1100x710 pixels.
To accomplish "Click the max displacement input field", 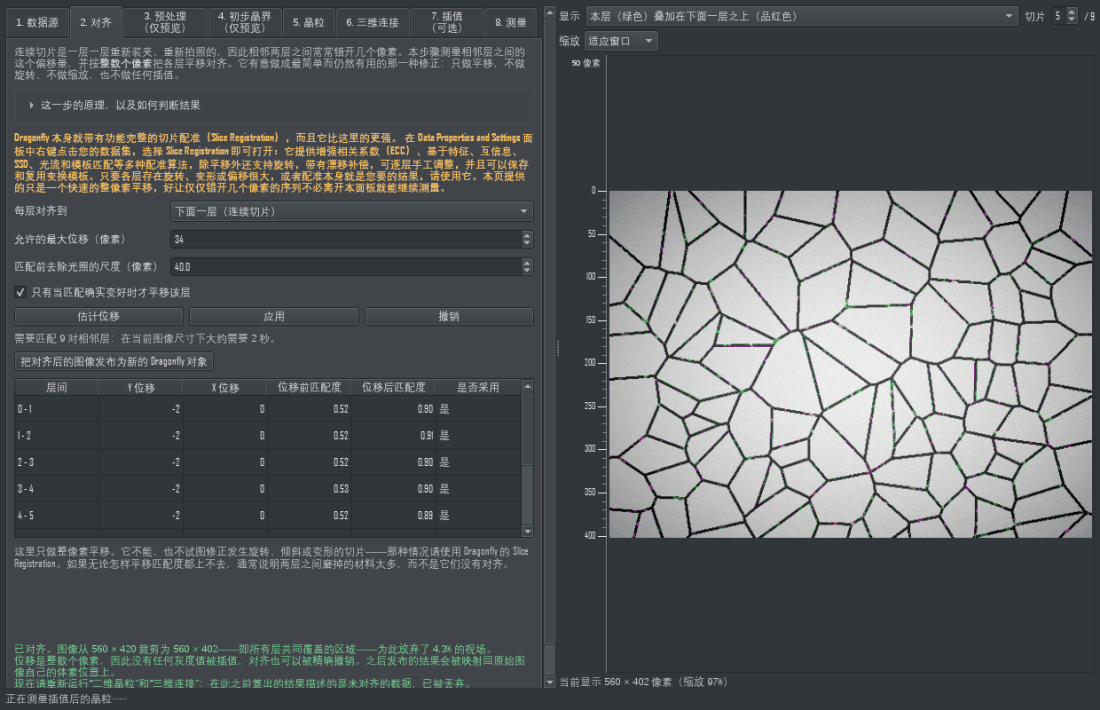I will [x=346, y=239].
